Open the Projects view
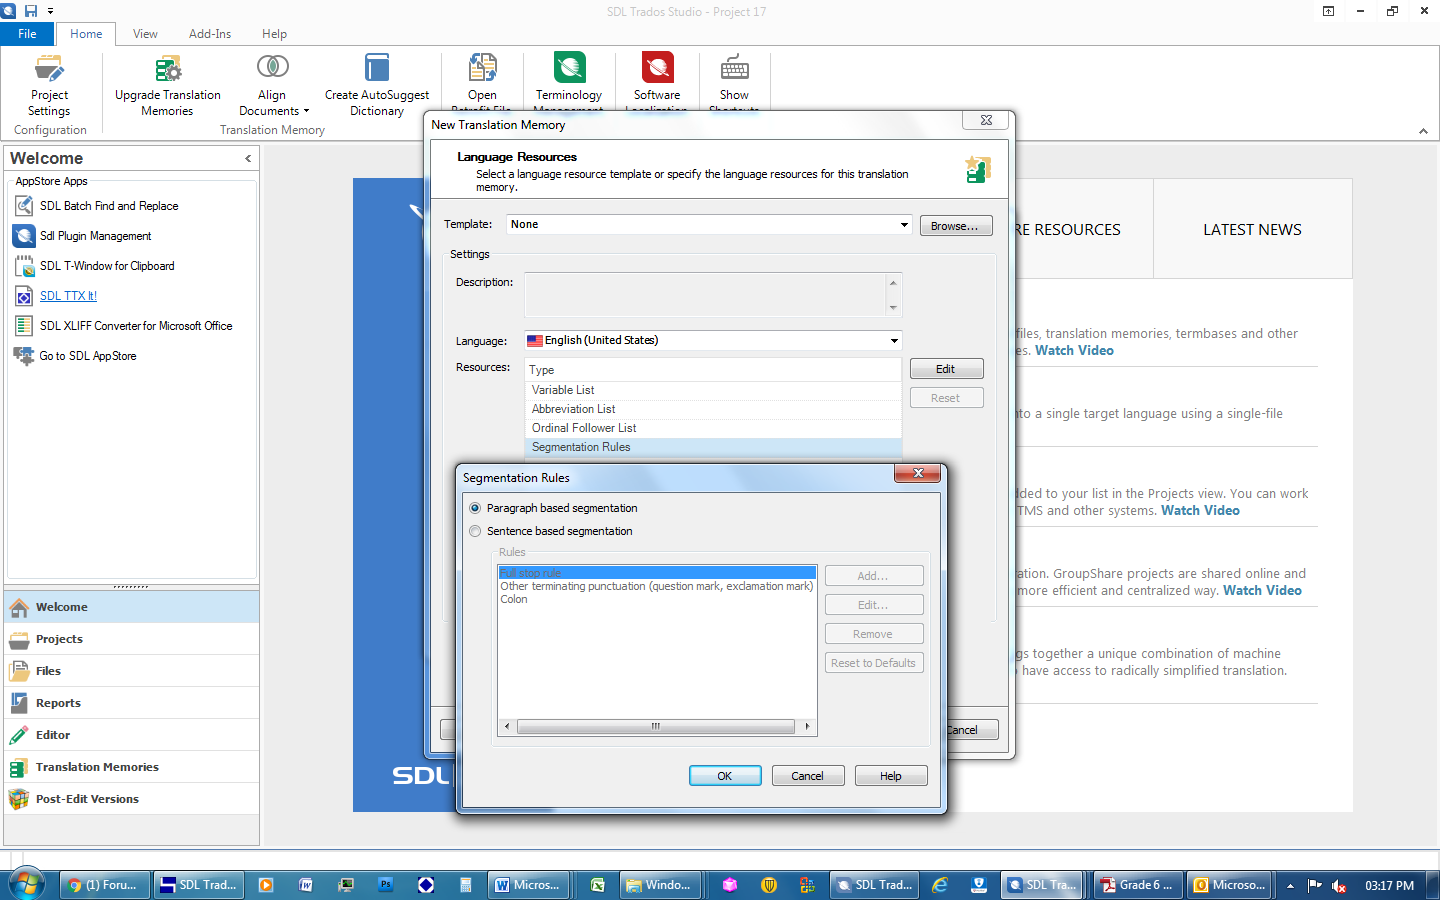 tap(132, 639)
